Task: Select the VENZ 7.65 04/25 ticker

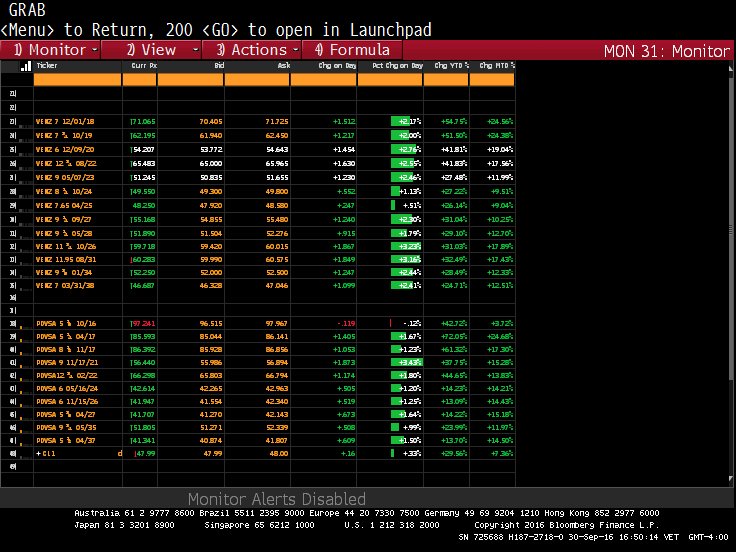Action: 64,206
